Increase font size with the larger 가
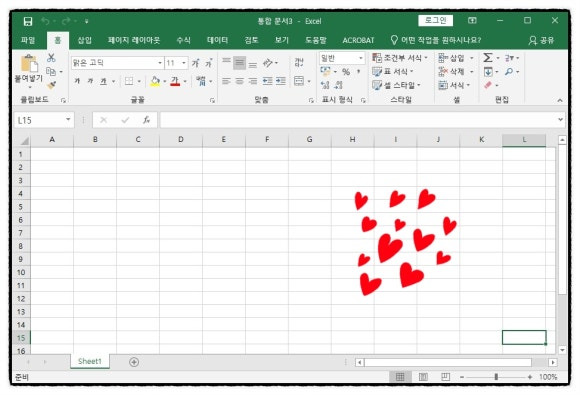Screen dimensions: 580x395 196,63
